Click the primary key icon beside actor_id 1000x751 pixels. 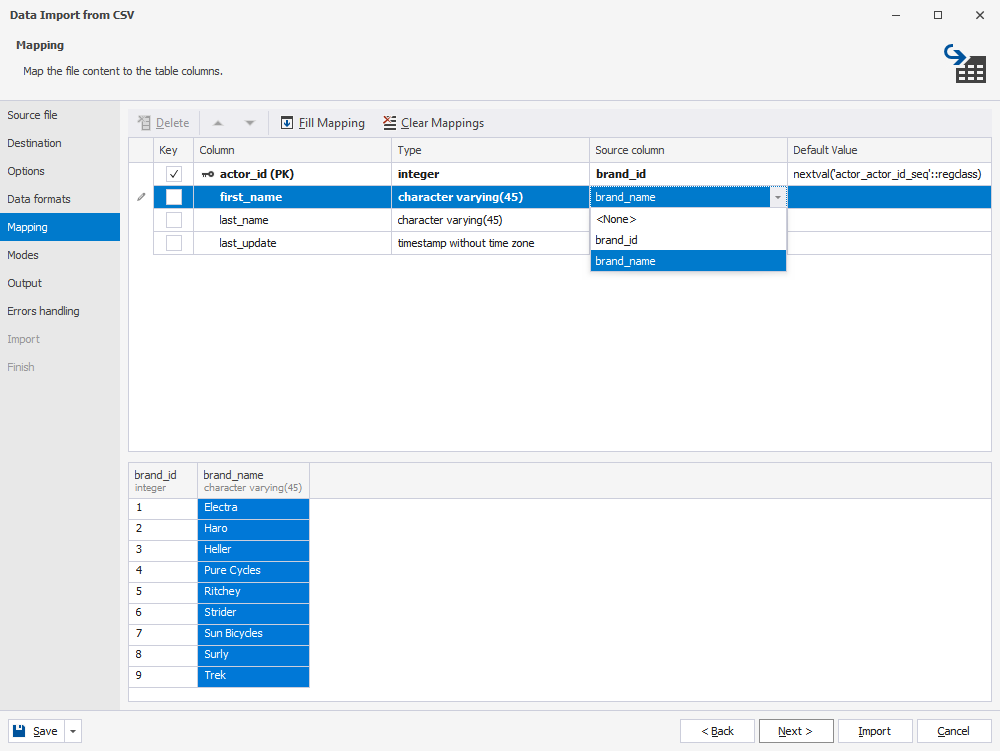point(207,174)
